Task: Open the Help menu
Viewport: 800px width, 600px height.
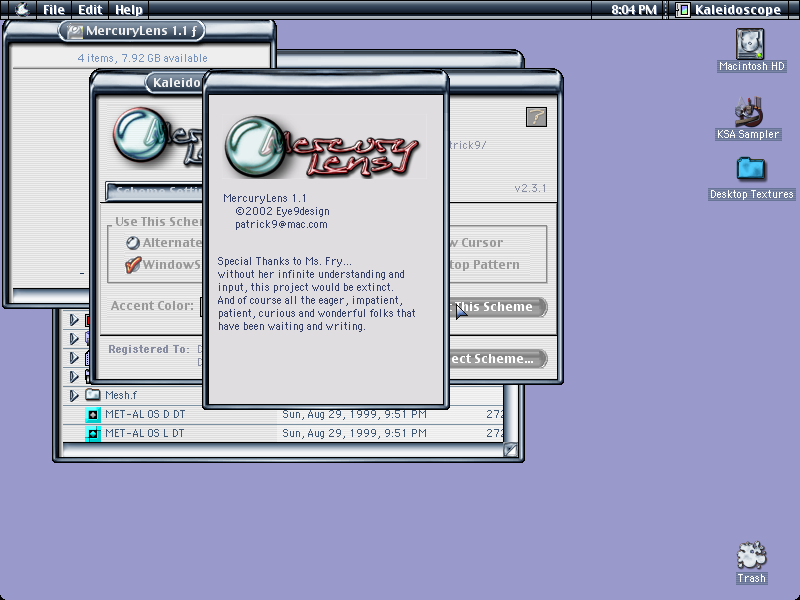Action: [129, 10]
